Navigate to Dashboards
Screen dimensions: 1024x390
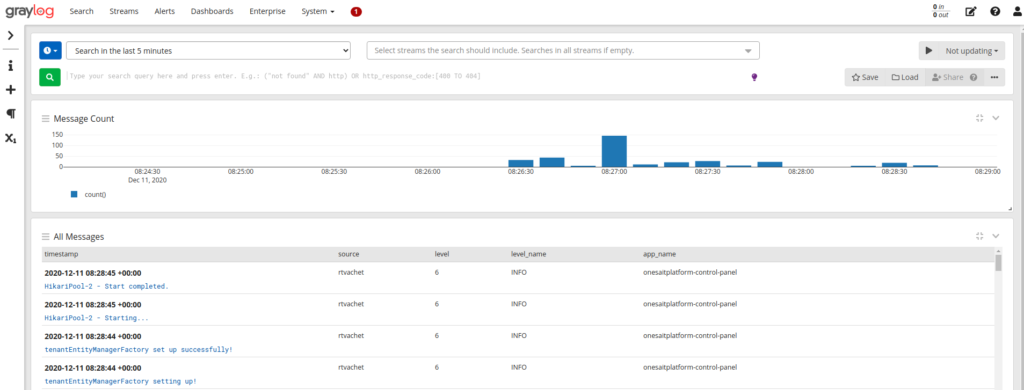tap(212, 11)
